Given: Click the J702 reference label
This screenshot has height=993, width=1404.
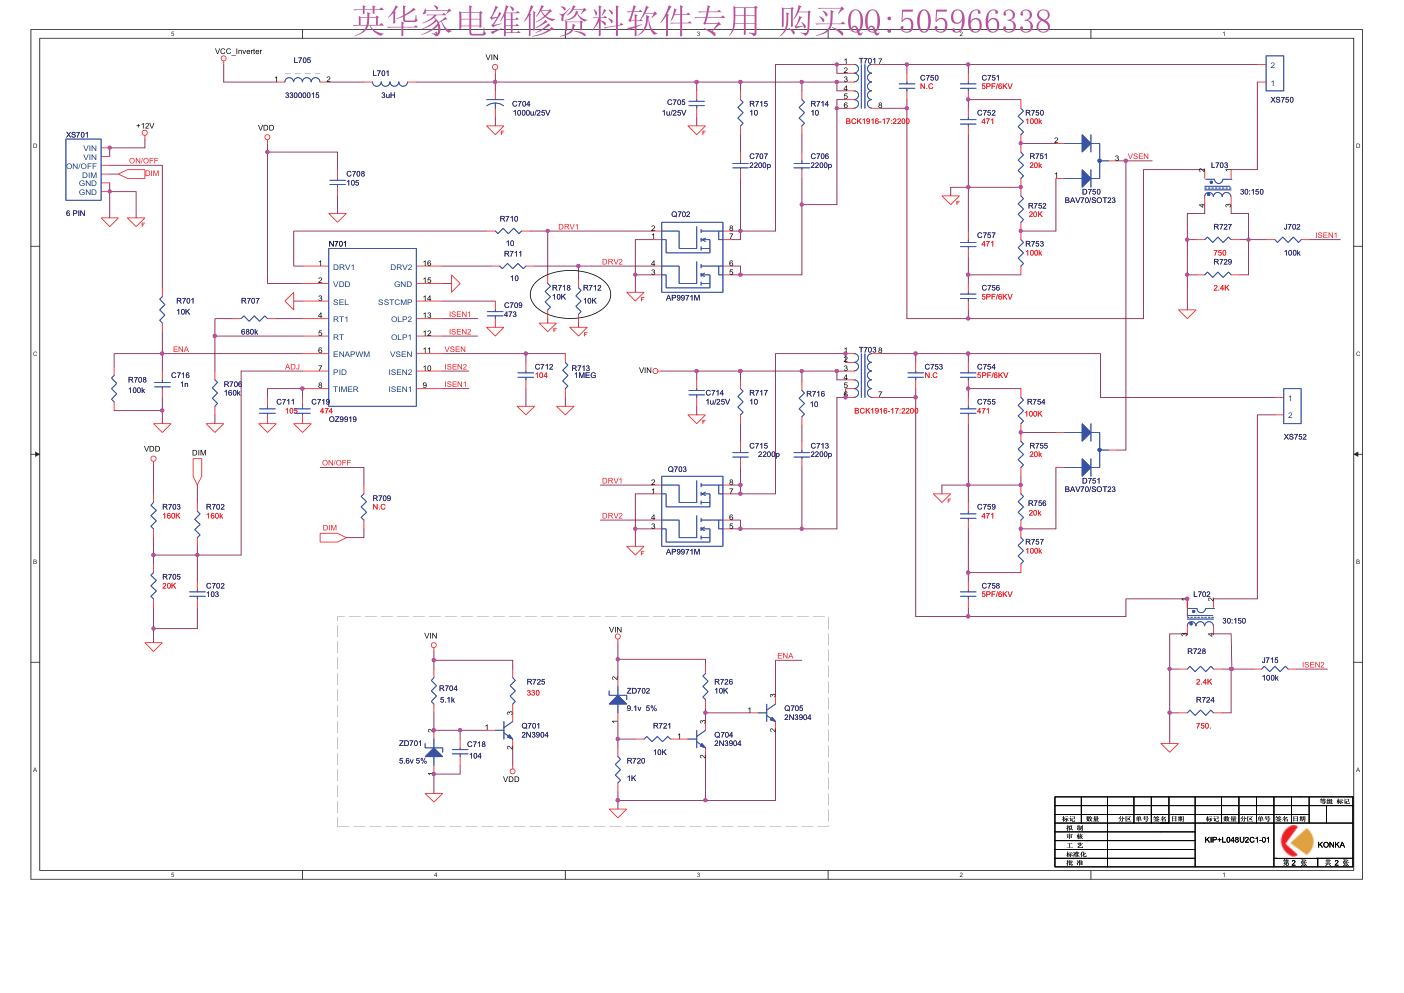Looking at the screenshot, I should [x=1292, y=227].
